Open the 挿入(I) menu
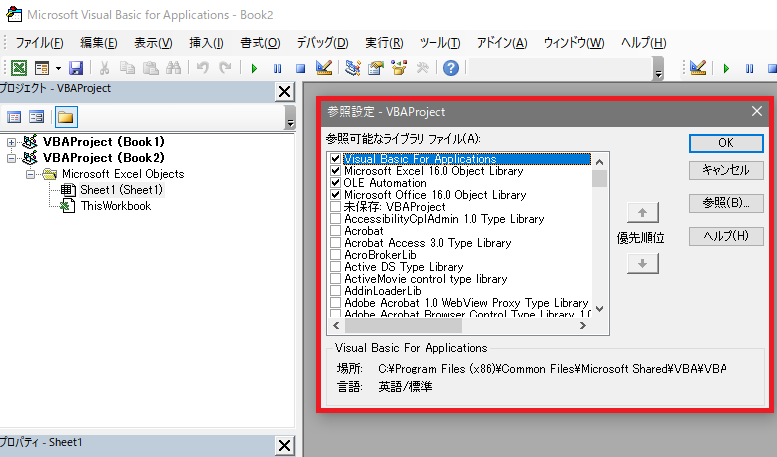This screenshot has height=457, width=777. click(x=206, y=43)
